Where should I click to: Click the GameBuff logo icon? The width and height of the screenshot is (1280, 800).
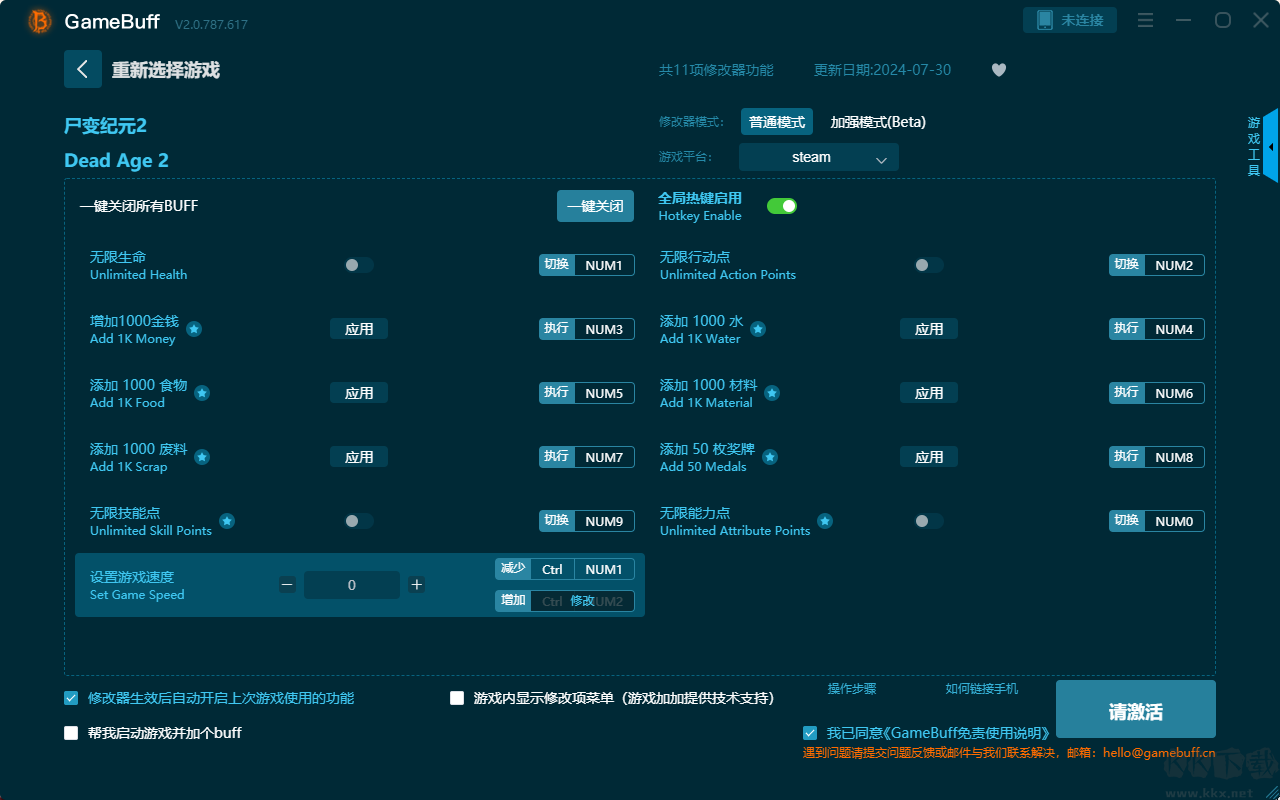(x=40, y=21)
